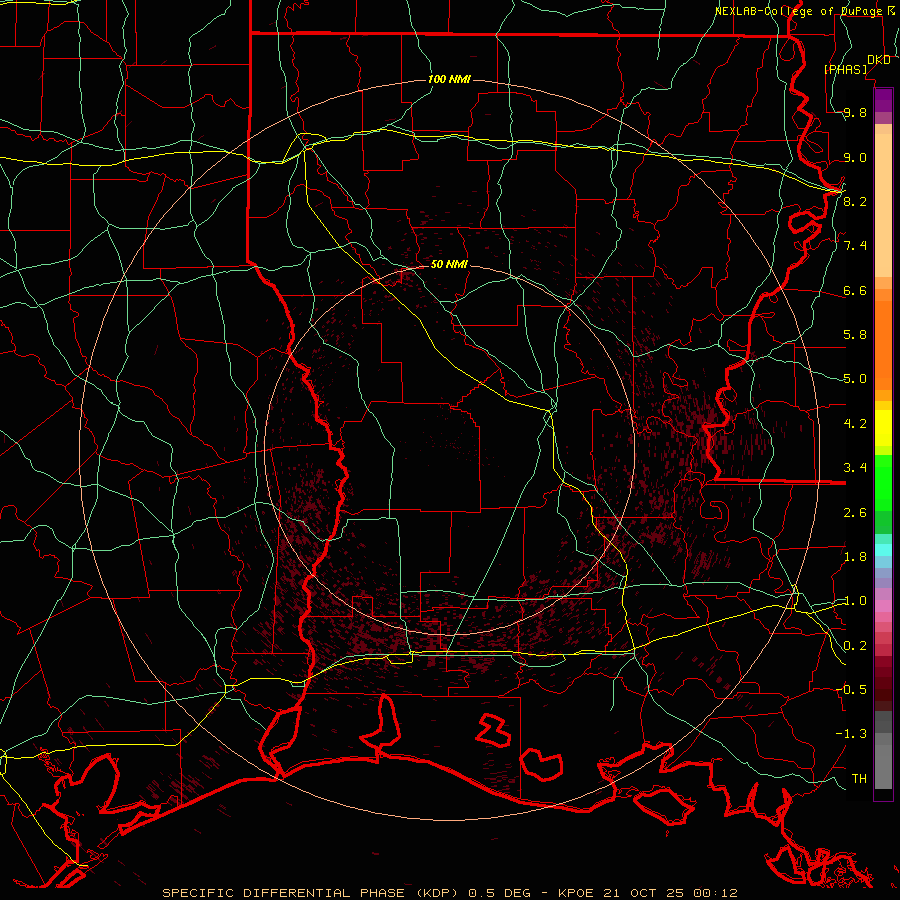Pick the yellow segment of the color scale

point(883,428)
